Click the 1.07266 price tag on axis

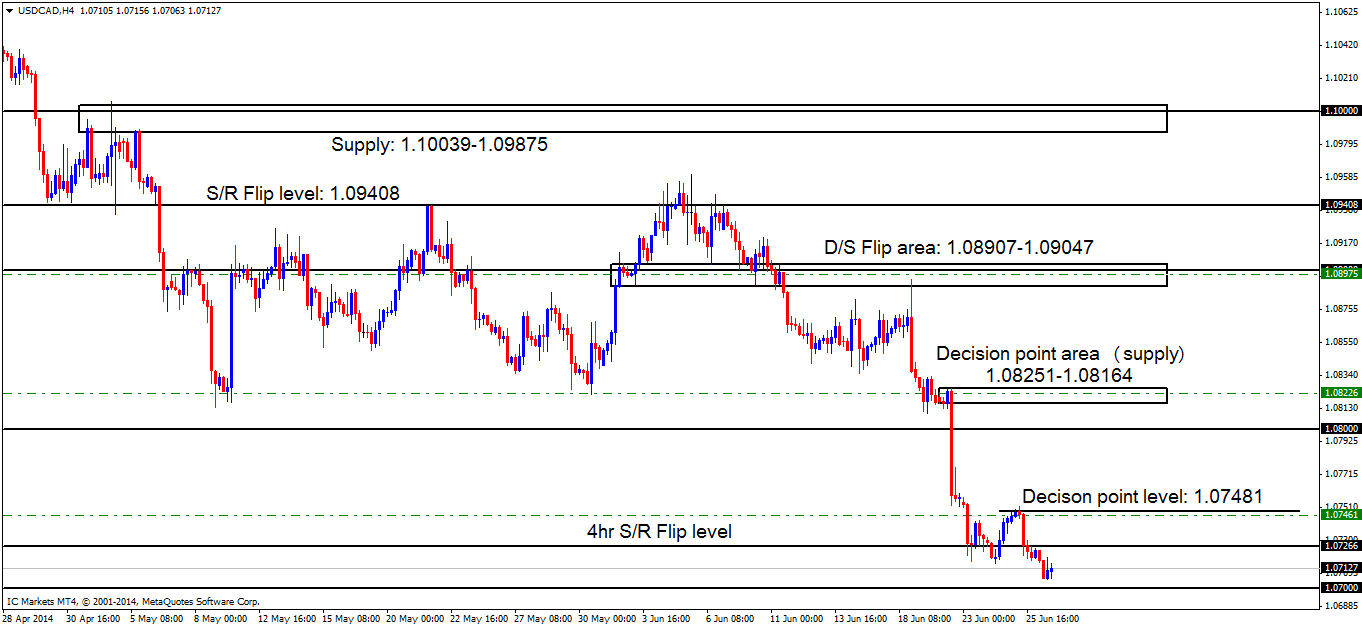point(1340,545)
